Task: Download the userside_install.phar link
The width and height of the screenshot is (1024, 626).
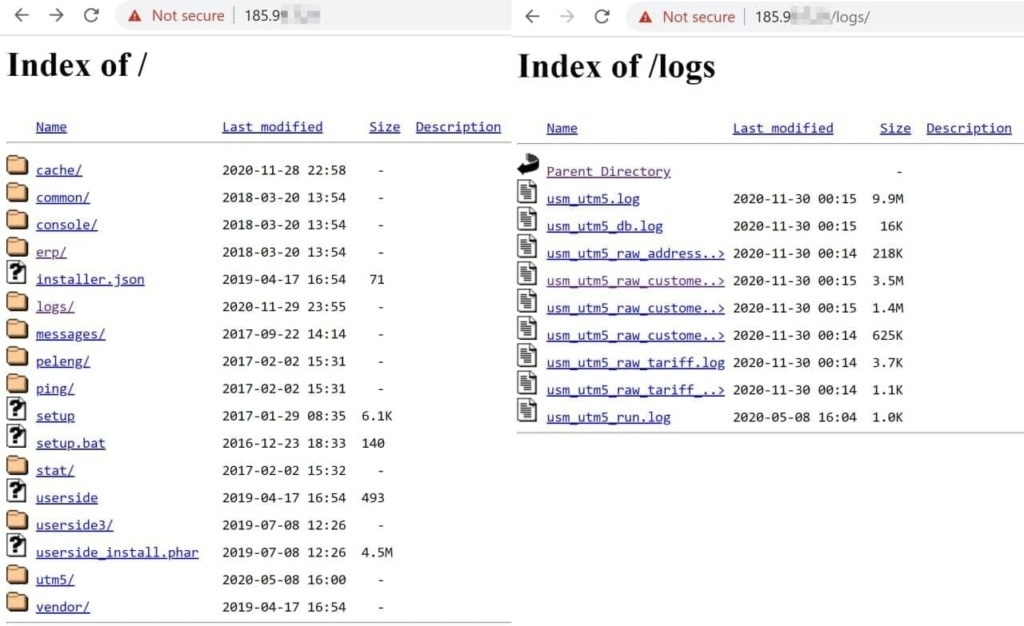Action: 117,553
